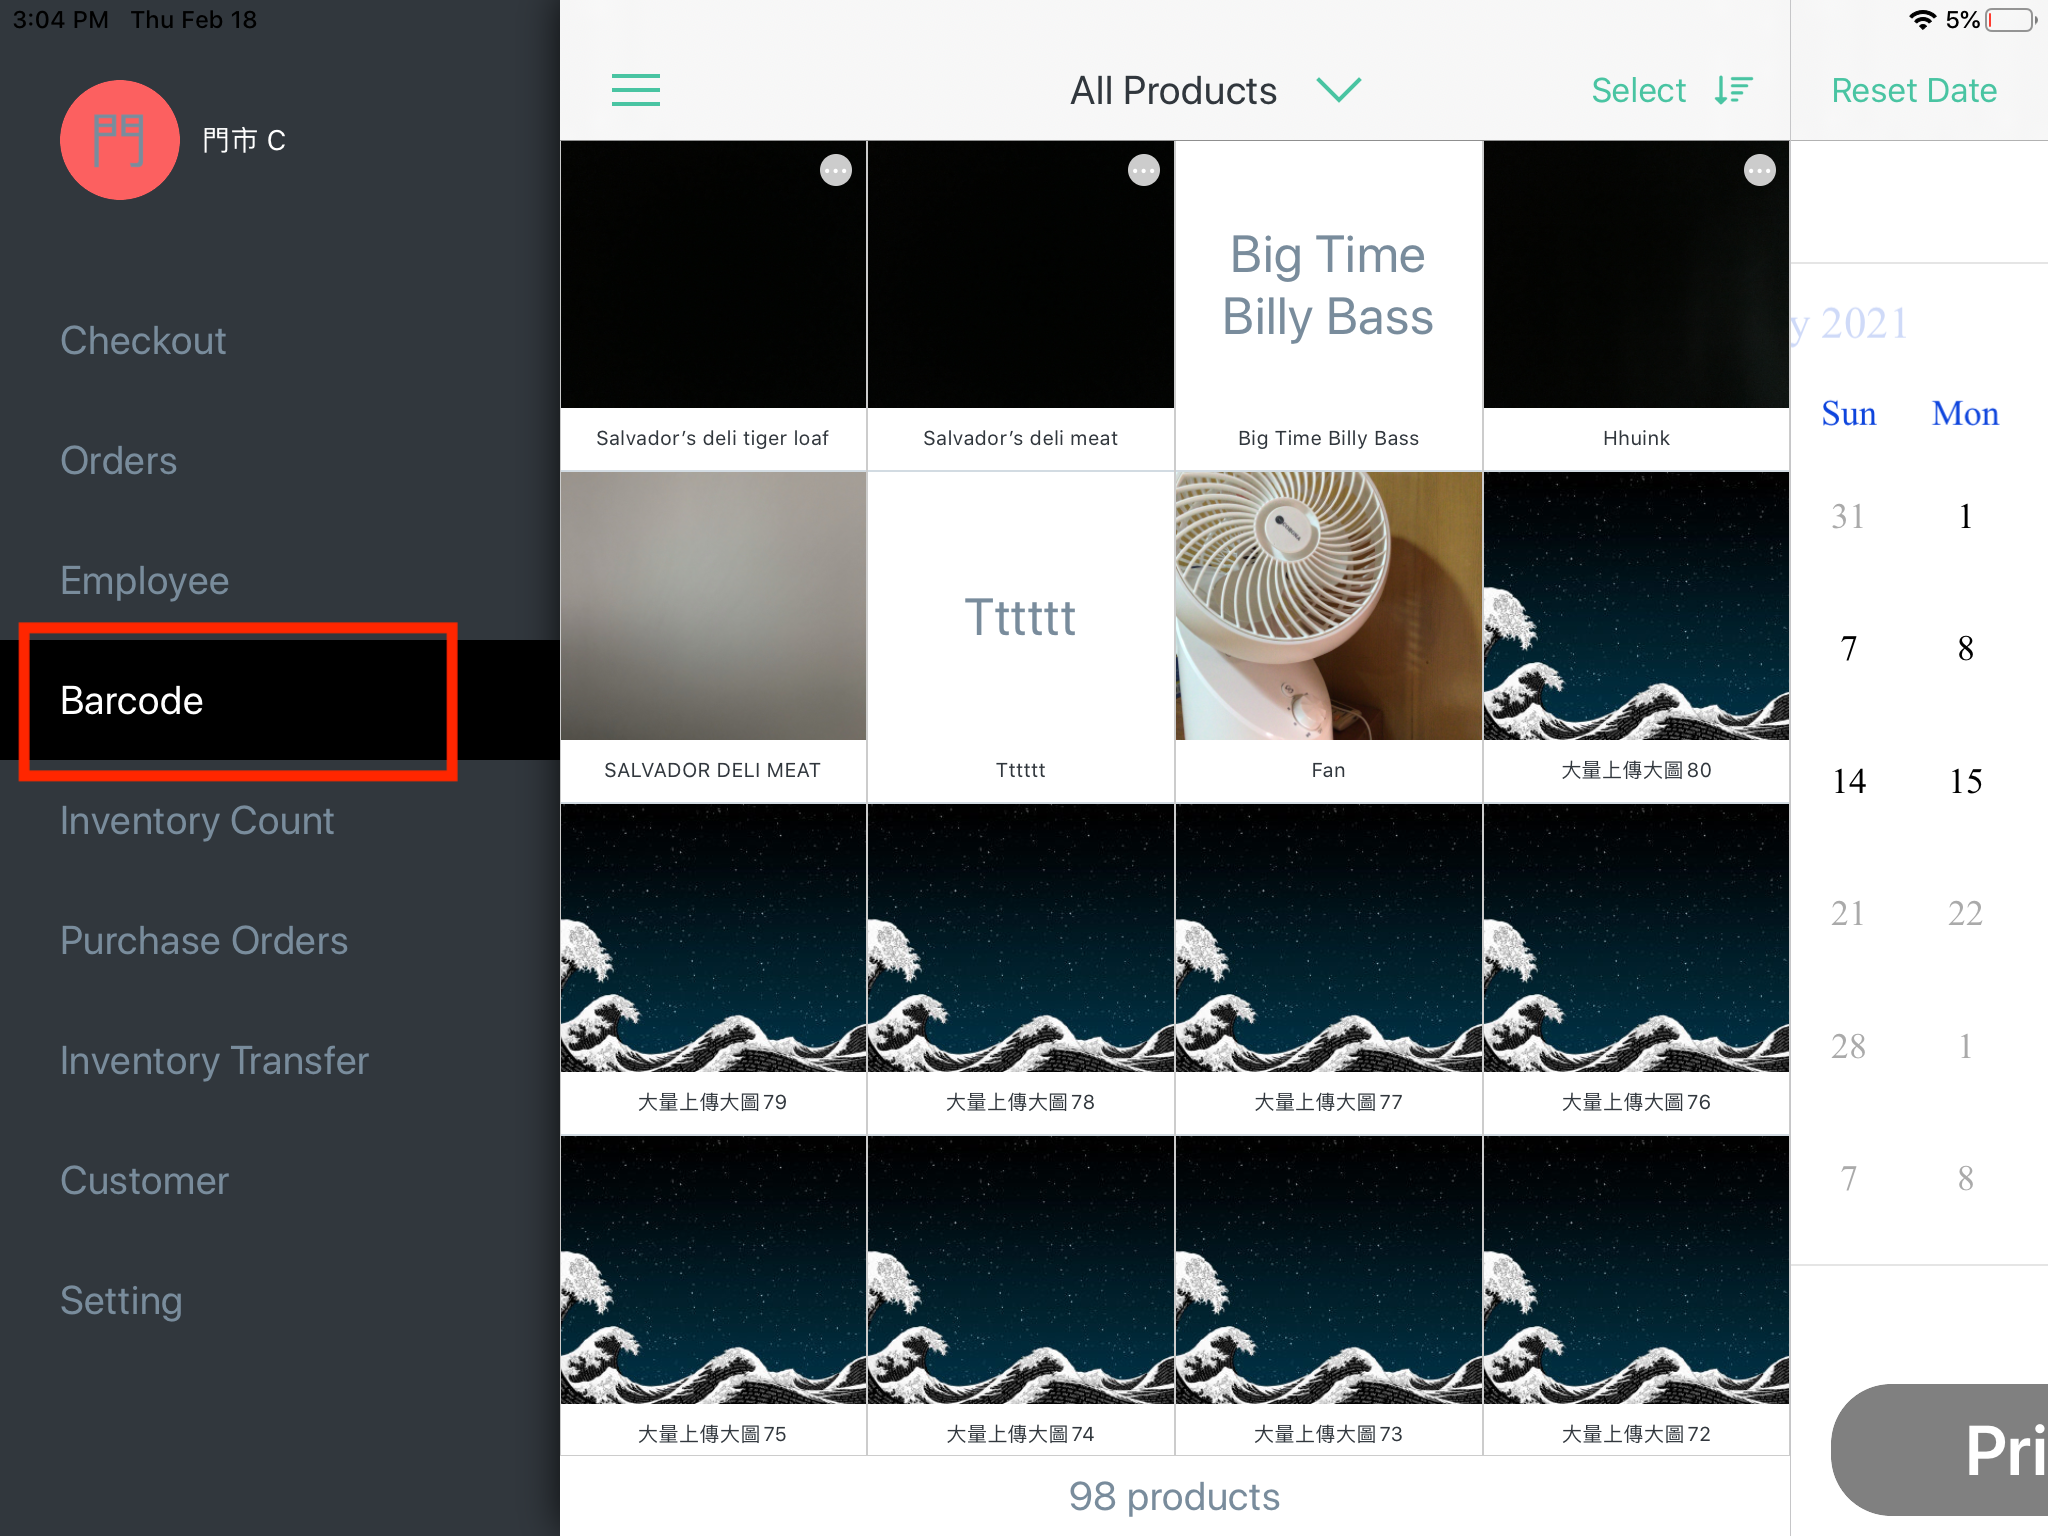
Task: Pick product 大量上傳大圖74
Action: pyautogui.click(x=1020, y=1295)
